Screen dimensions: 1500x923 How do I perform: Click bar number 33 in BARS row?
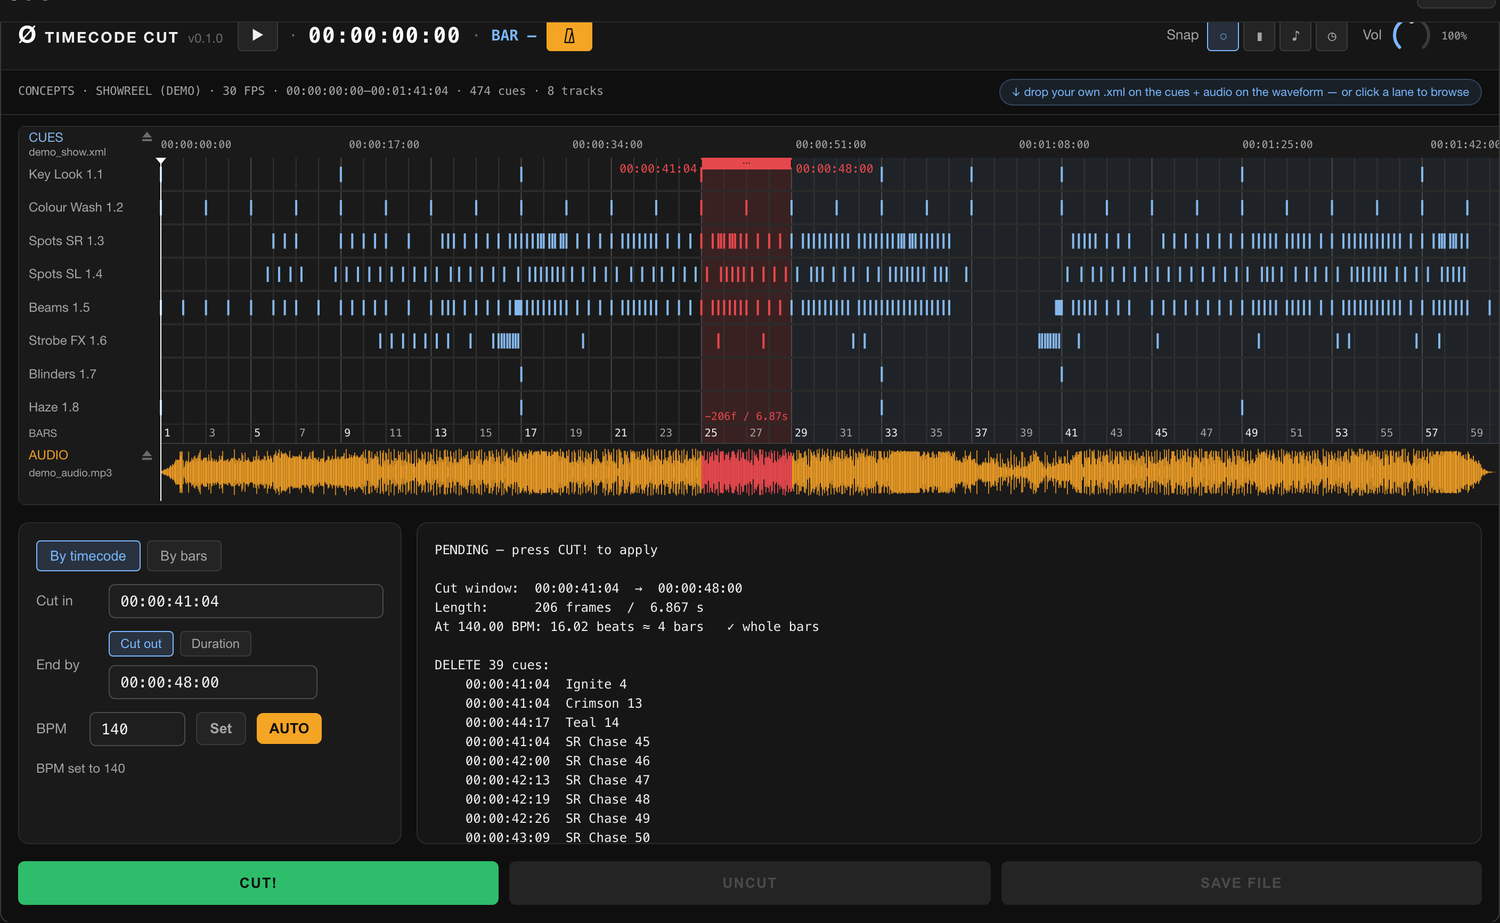point(891,433)
